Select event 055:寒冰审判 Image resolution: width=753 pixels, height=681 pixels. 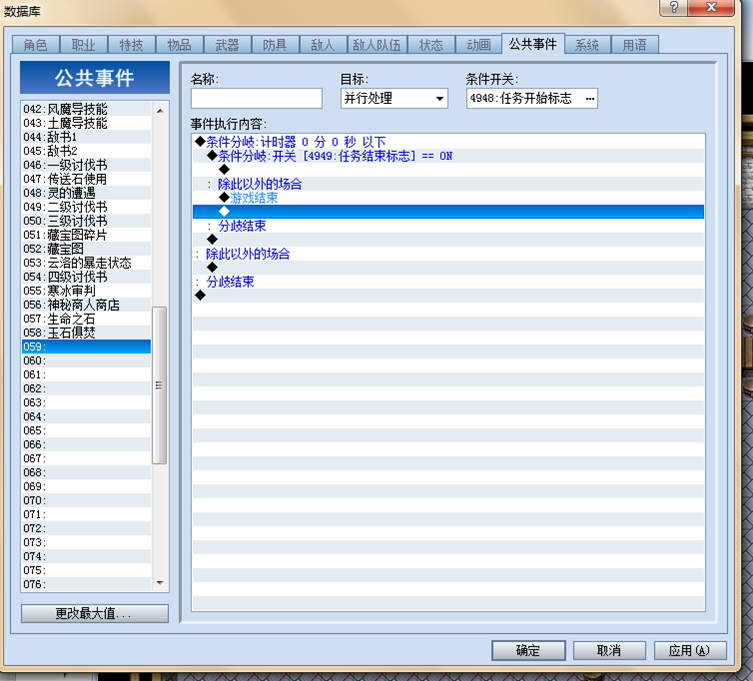tap(86, 290)
